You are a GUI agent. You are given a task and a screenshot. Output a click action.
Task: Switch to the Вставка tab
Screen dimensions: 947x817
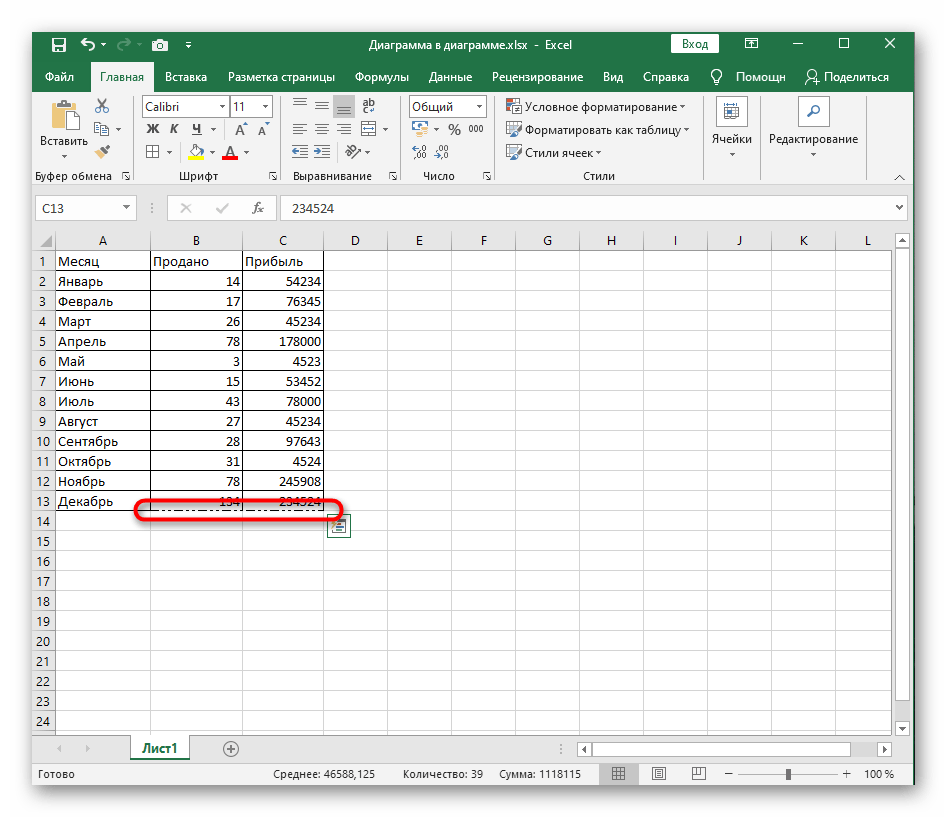pos(186,77)
